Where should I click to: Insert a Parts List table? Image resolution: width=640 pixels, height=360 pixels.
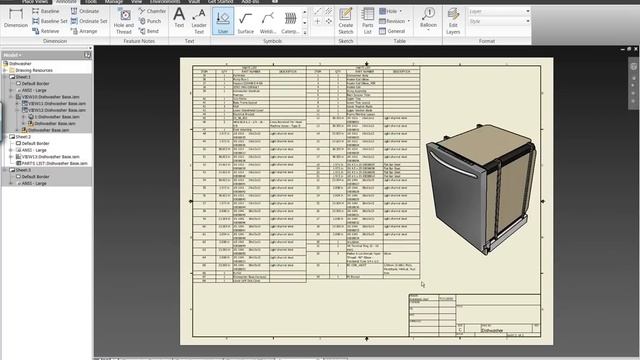(367, 21)
